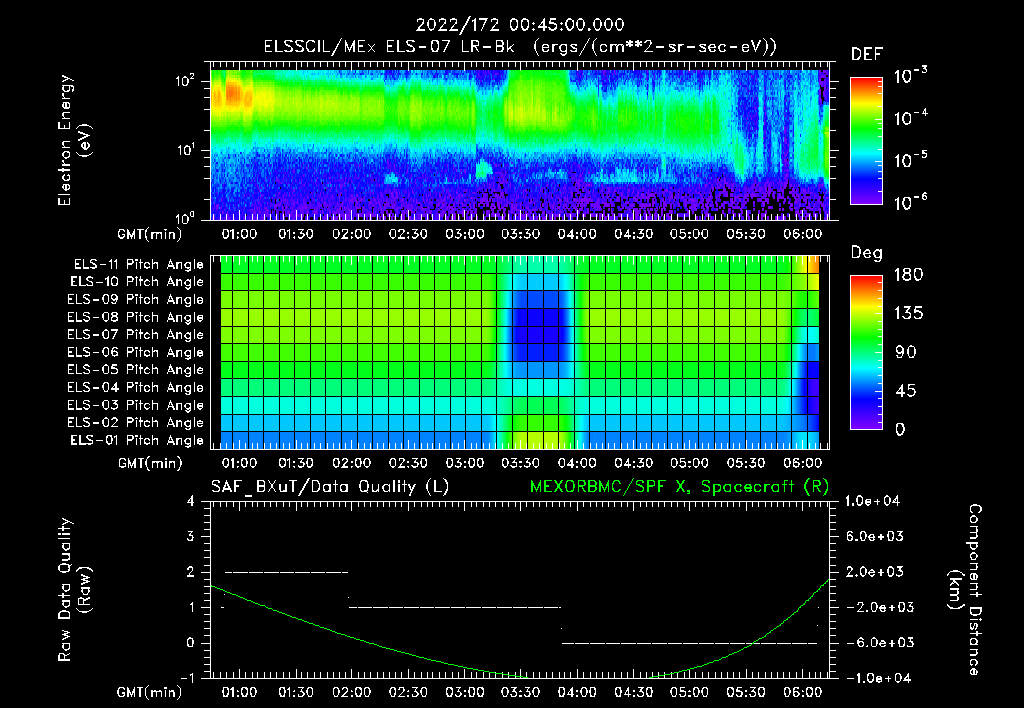
Task: Click the 0 degree colorbar tick
Action: point(900,429)
